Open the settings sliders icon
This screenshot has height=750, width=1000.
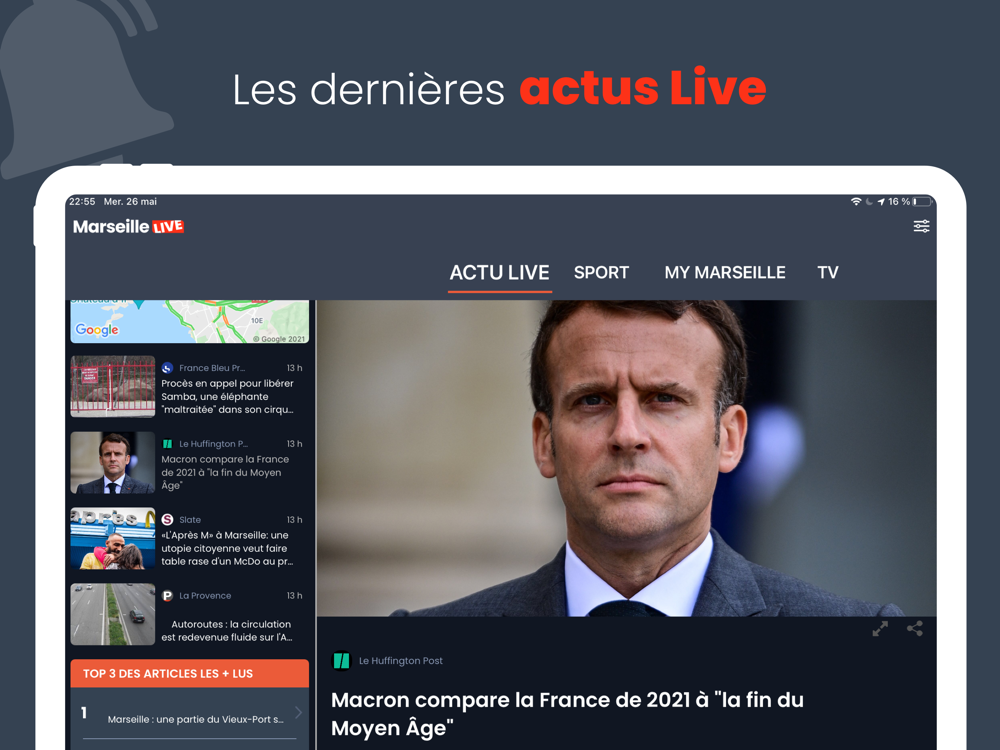tap(921, 226)
